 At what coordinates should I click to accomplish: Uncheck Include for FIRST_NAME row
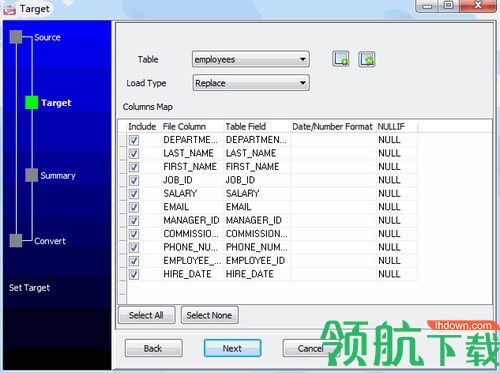coord(134,167)
